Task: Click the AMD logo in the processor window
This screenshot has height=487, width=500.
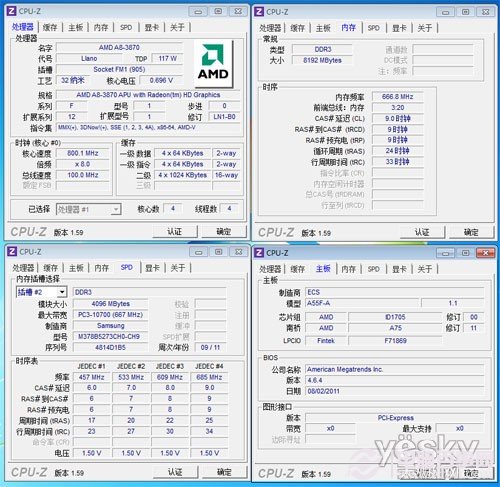Action: 213,63
